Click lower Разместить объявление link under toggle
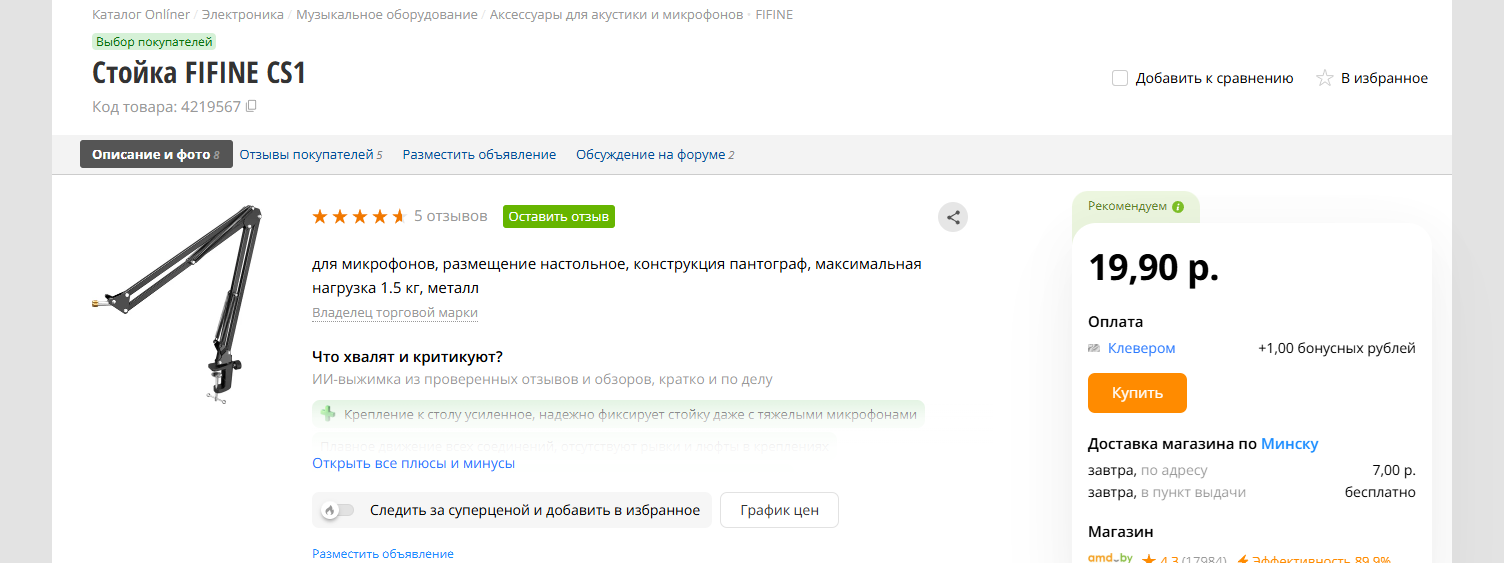This screenshot has width=1504, height=563. [383, 553]
